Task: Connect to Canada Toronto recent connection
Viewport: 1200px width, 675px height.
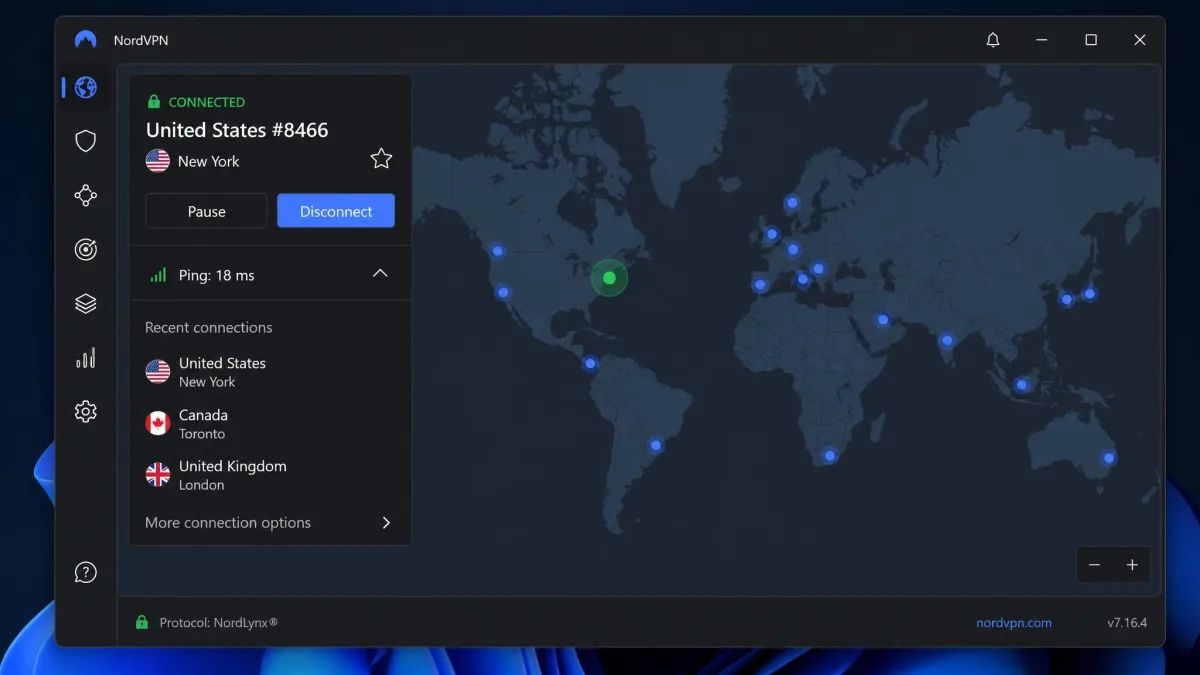Action: click(x=270, y=424)
